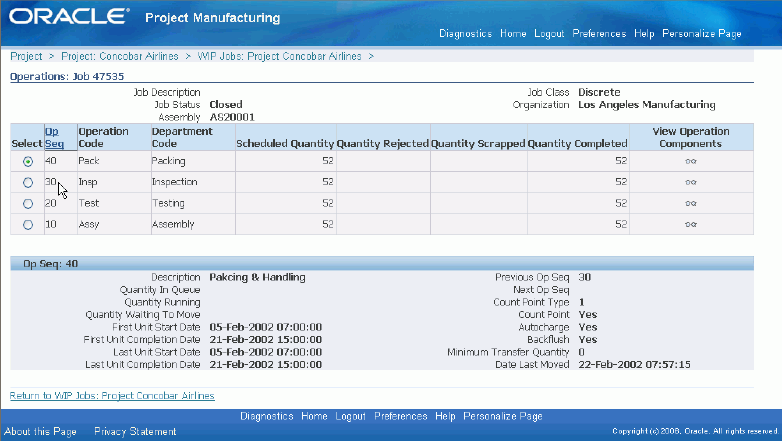Open Help in top header

pyautogui.click(x=644, y=33)
